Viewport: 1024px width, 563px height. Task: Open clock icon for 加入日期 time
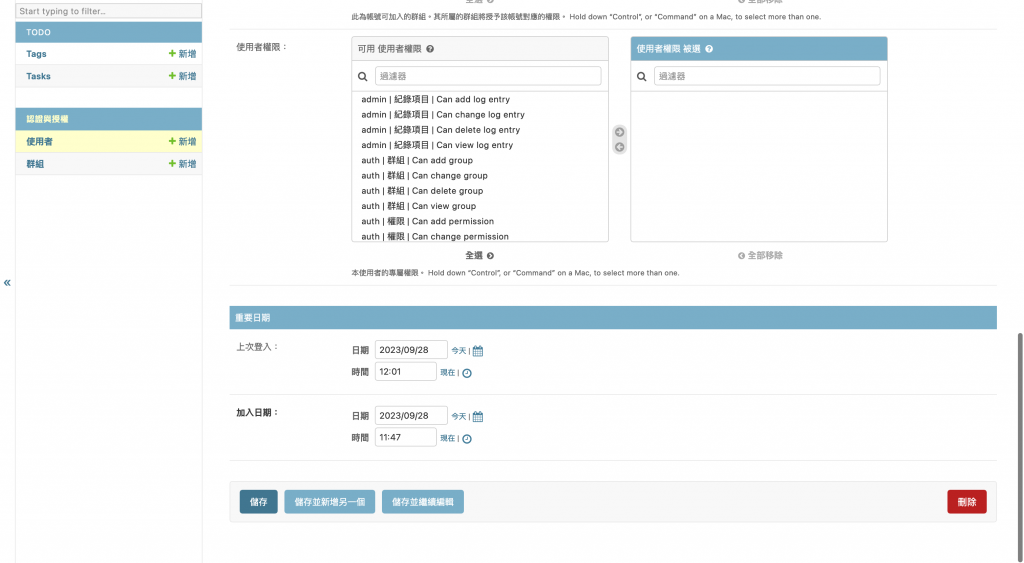point(467,438)
